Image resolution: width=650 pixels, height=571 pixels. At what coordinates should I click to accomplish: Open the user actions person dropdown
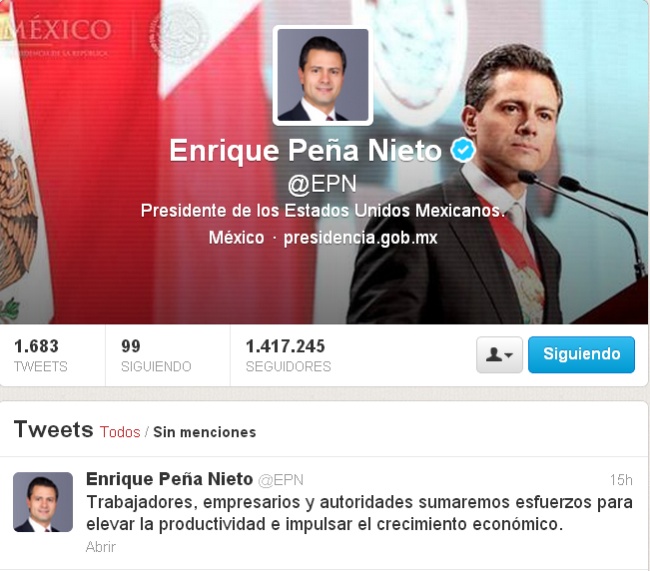click(499, 355)
